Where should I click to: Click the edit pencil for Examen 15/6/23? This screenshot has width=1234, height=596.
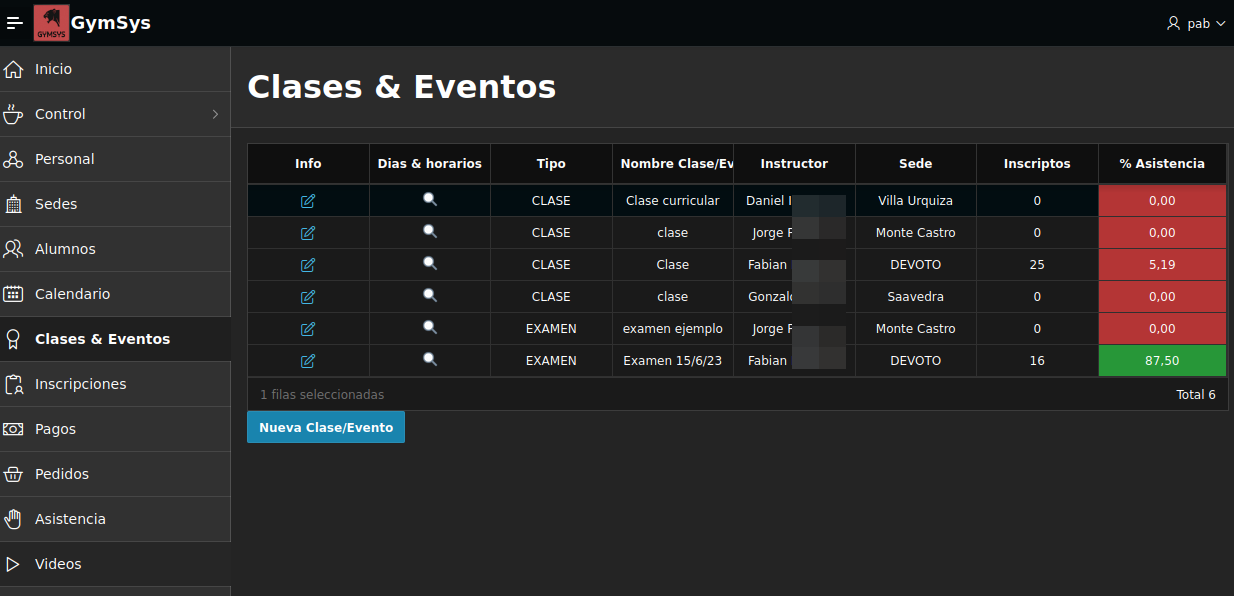308,360
